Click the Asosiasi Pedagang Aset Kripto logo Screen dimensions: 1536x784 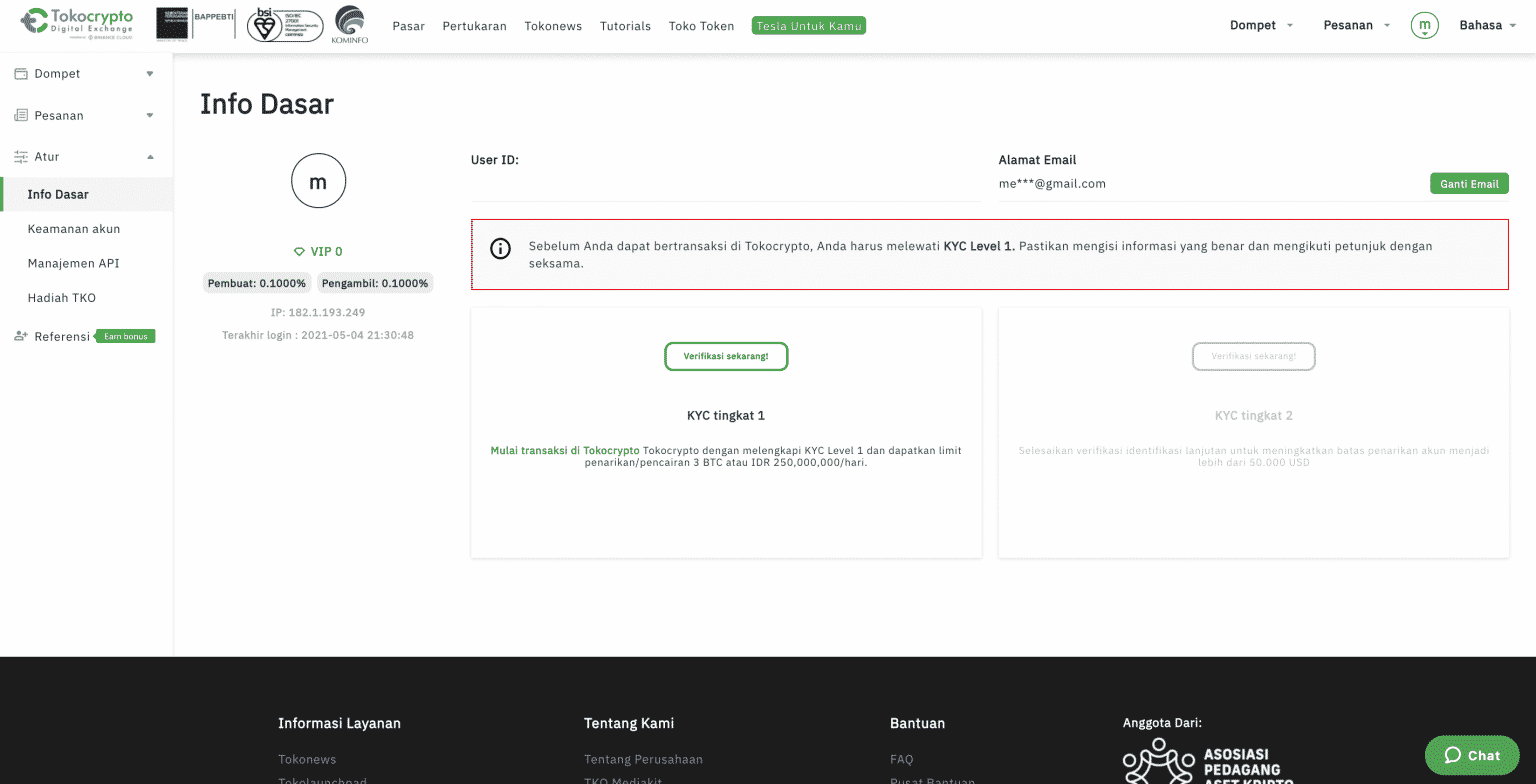1209,761
